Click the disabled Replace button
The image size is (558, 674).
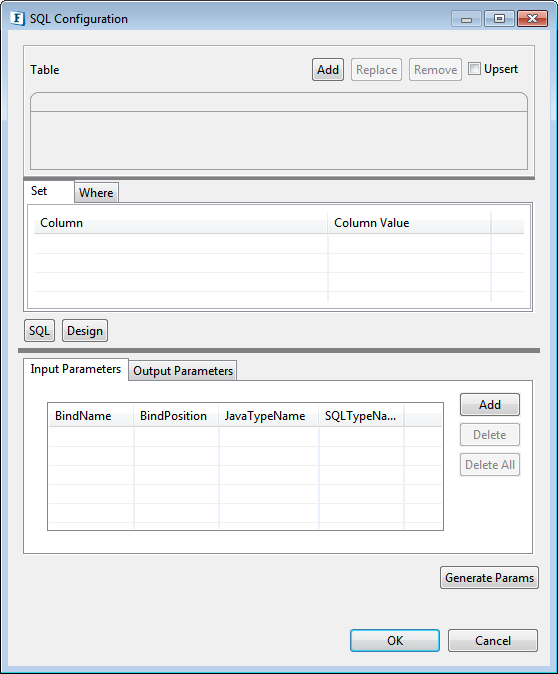click(x=377, y=70)
